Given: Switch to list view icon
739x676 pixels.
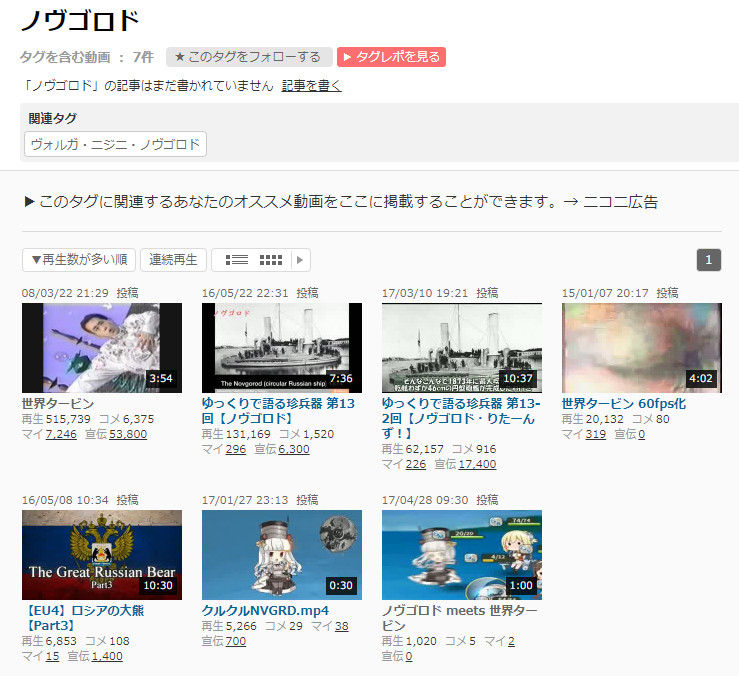Looking at the screenshot, I should (236, 260).
